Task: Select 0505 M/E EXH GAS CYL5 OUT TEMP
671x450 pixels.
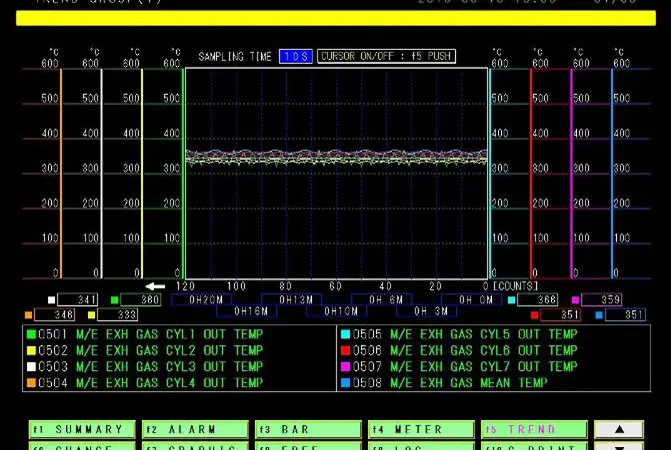Action: (x=465, y=334)
